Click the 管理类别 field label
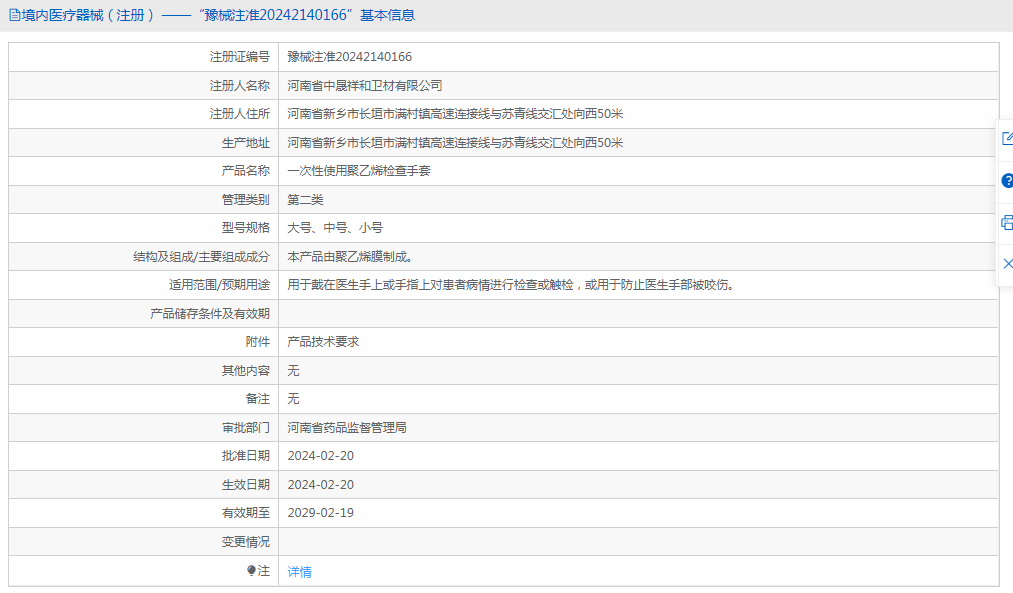 [245, 200]
